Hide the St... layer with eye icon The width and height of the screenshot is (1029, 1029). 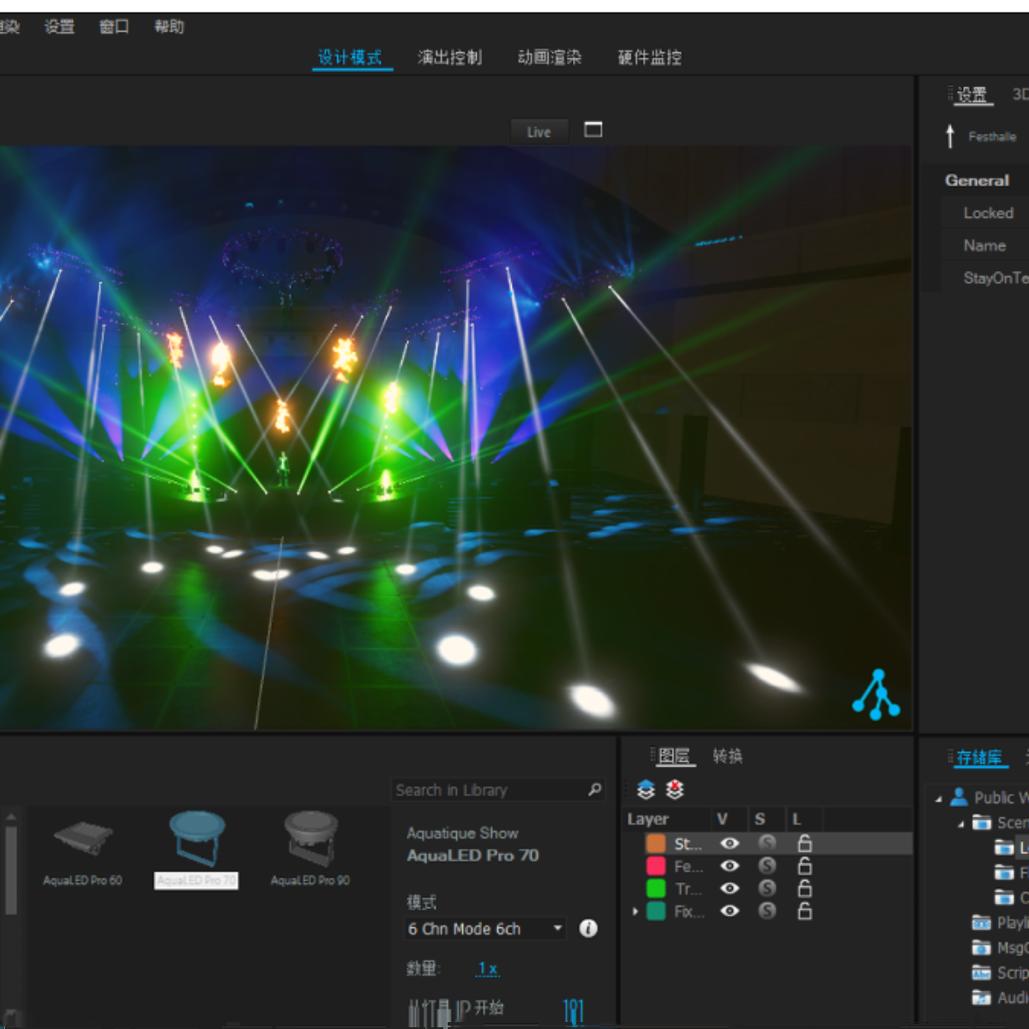730,844
